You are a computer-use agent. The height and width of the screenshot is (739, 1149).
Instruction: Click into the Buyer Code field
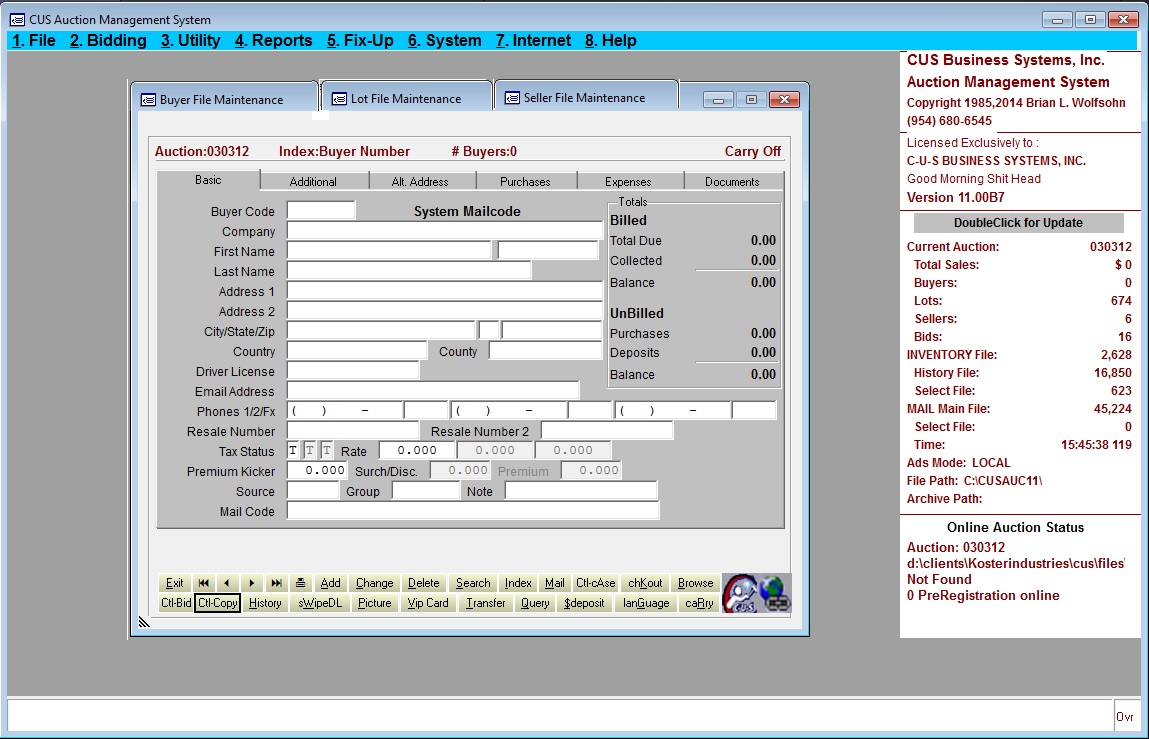coord(321,211)
